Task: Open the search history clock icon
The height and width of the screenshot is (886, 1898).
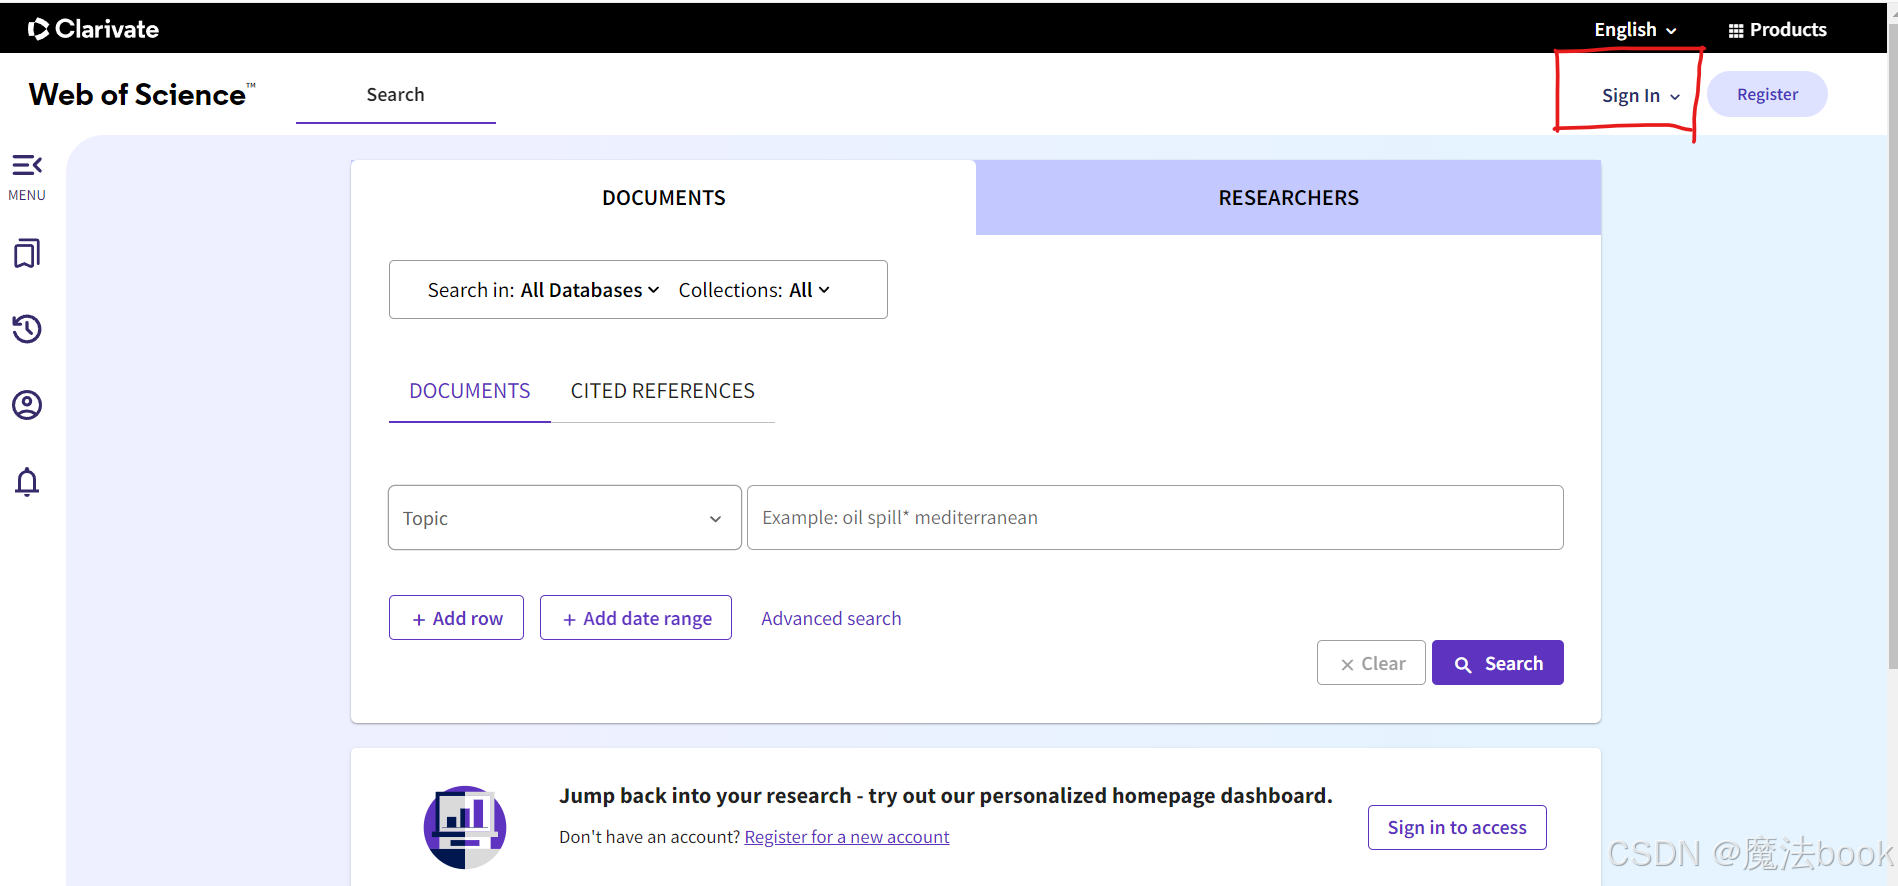Action: click(27, 329)
